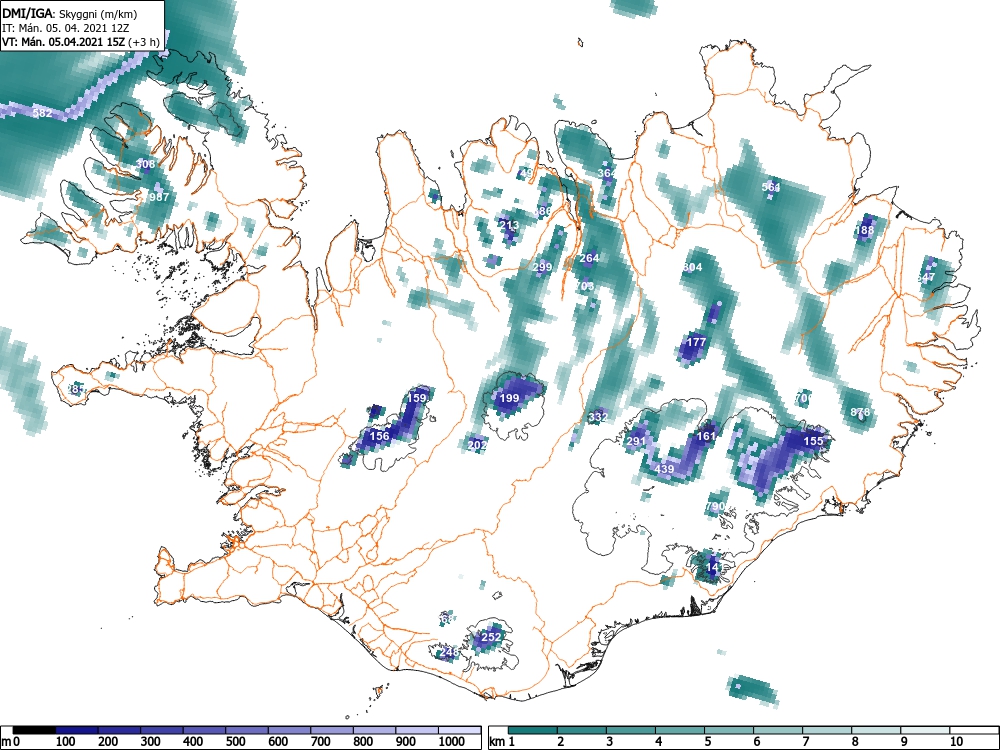Viewport: 1000px width, 750px height.
Task: Click the 291 value on Vatnajökull
Action: (636, 441)
